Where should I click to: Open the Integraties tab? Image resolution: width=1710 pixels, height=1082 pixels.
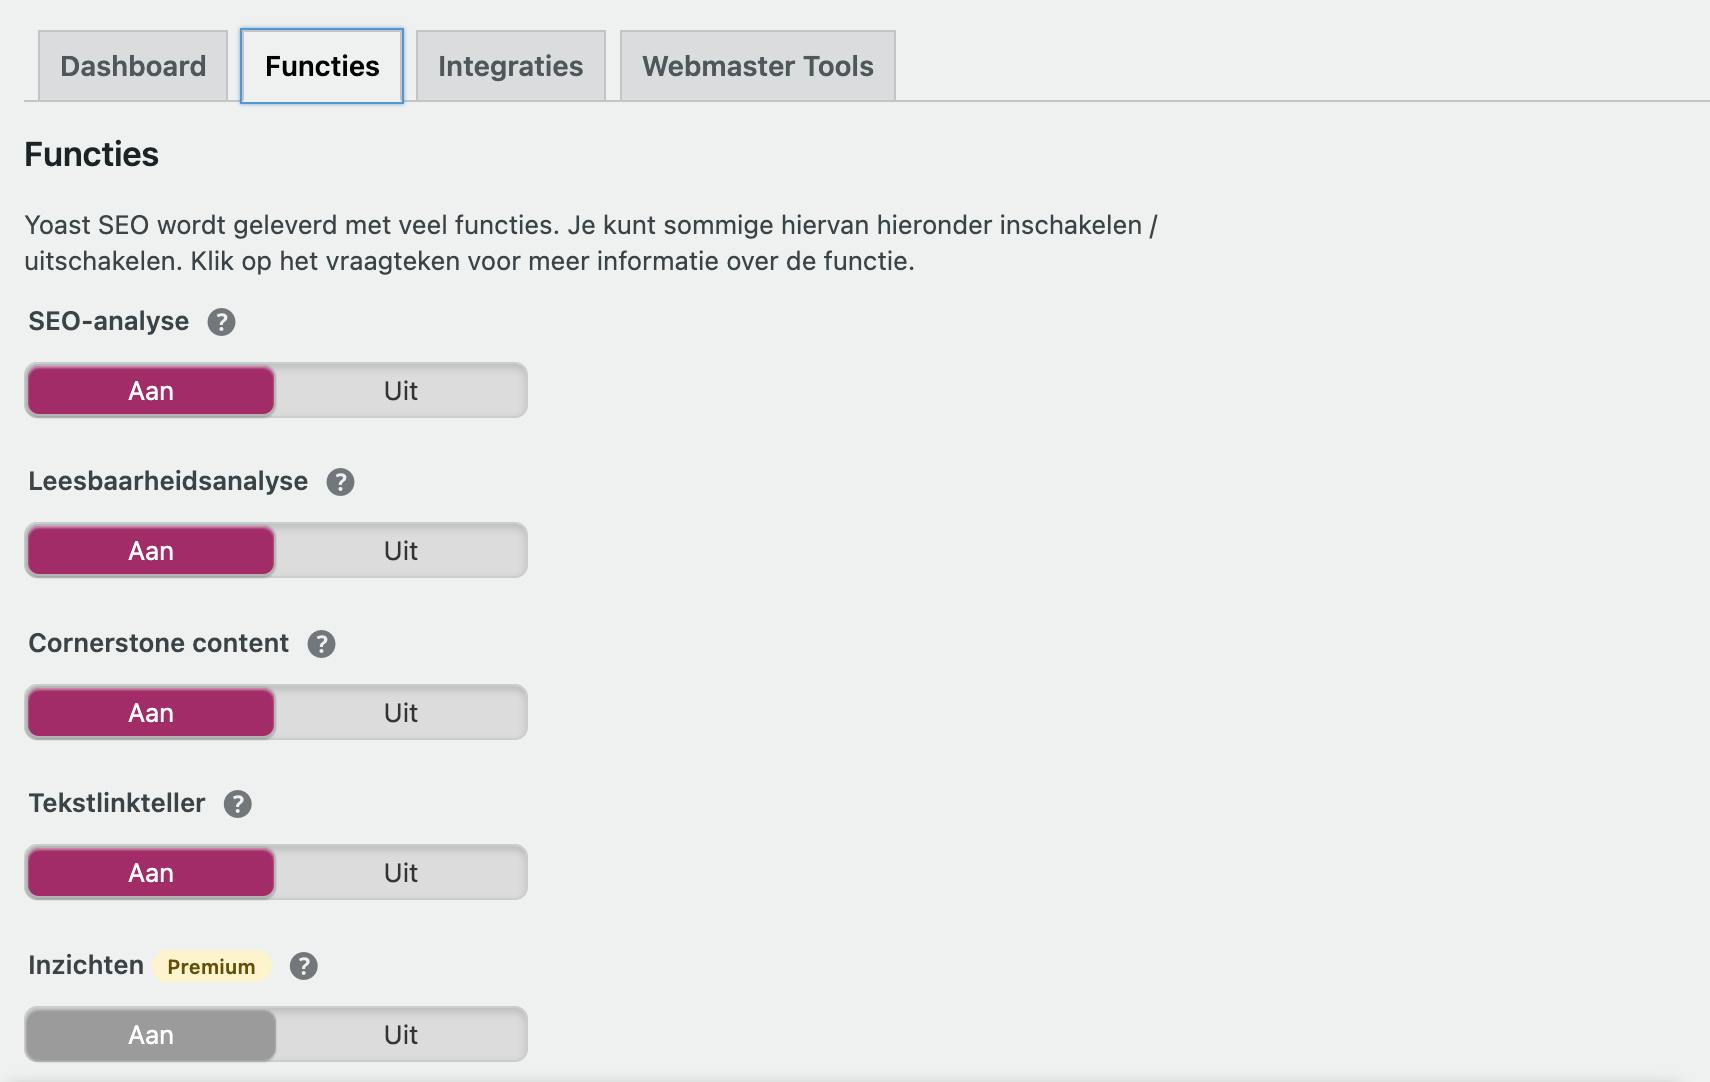click(510, 66)
